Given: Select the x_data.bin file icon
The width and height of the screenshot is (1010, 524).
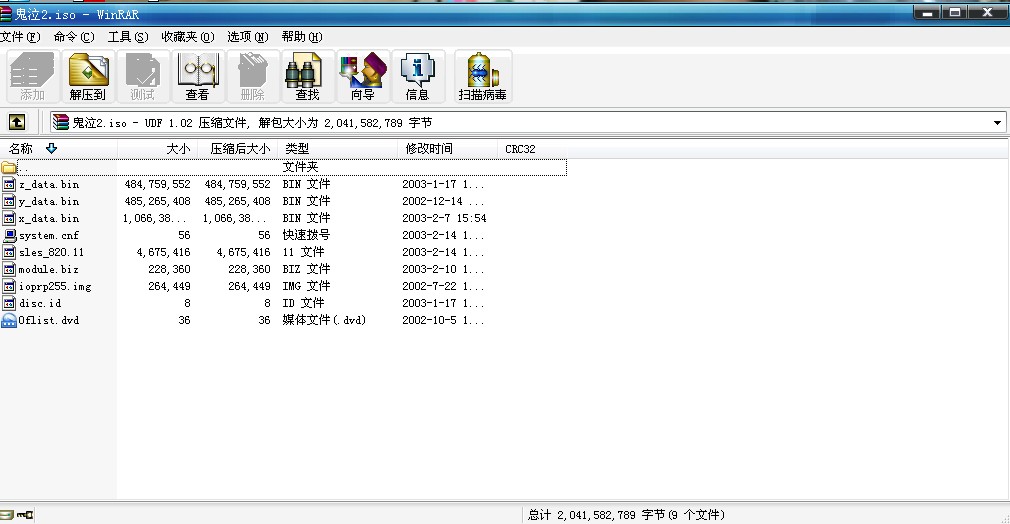Looking at the screenshot, I should click(9, 218).
